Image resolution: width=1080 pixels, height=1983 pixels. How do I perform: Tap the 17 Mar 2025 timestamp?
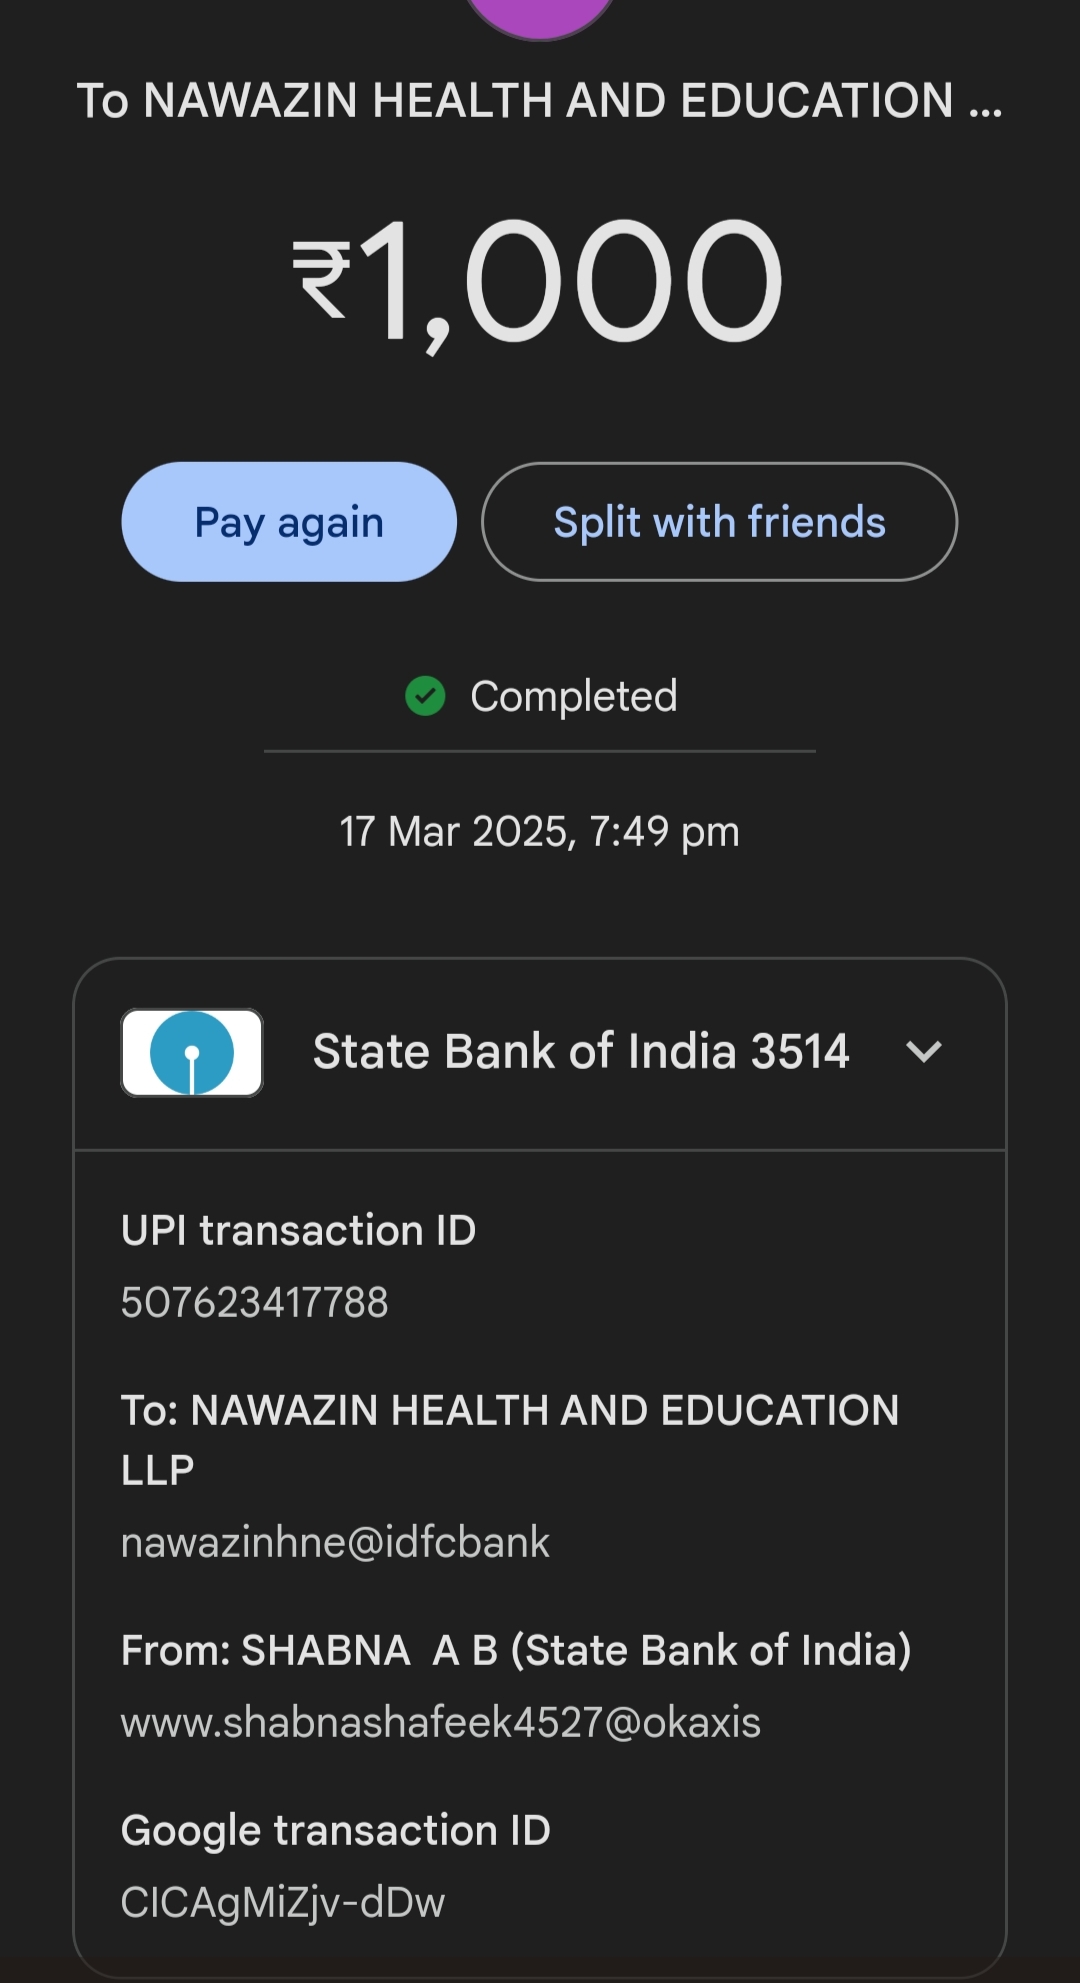point(540,832)
